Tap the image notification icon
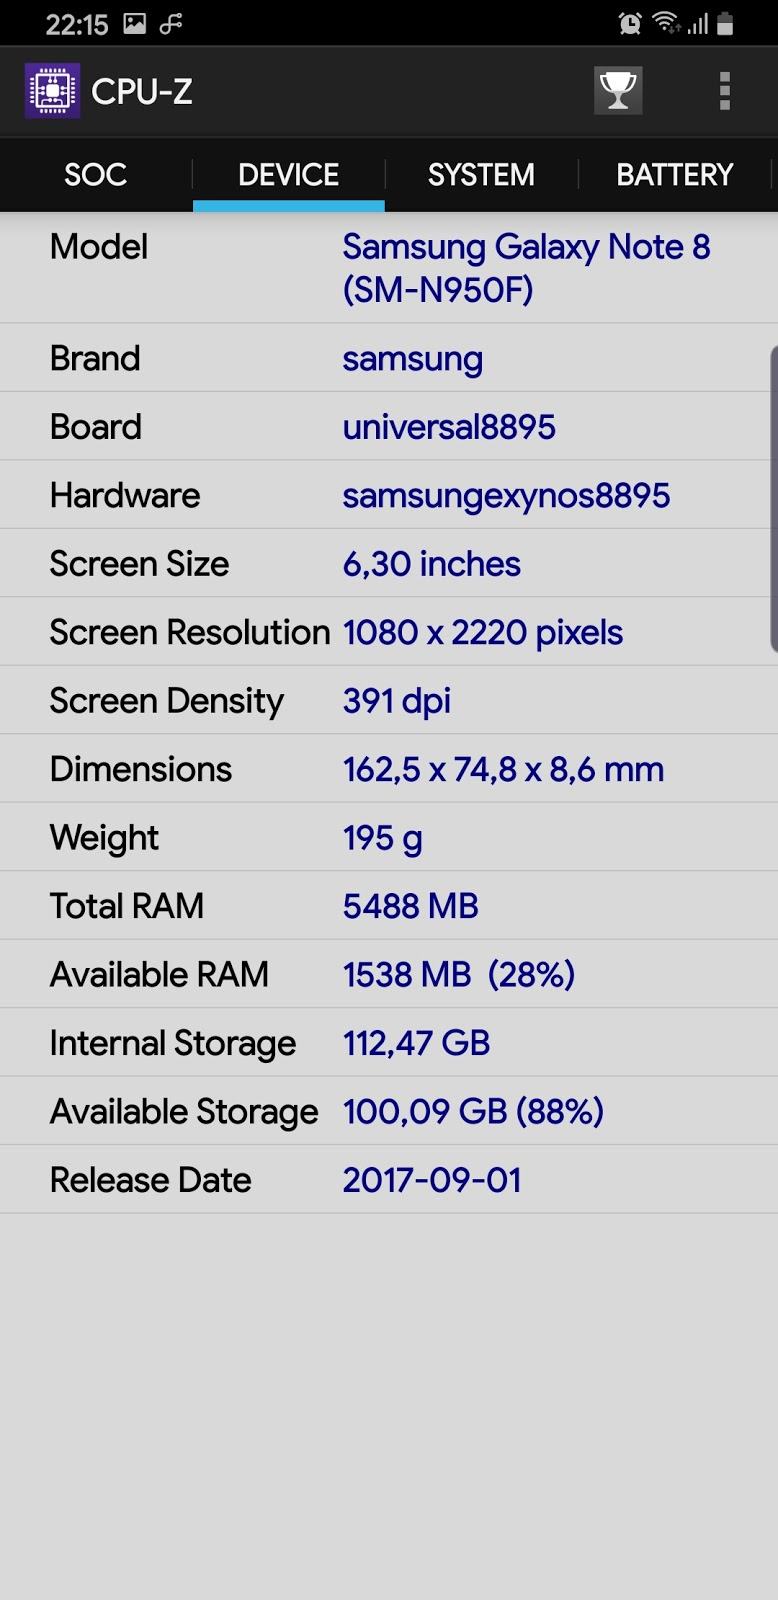Screen dimensions: 778x1600 (135, 23)
